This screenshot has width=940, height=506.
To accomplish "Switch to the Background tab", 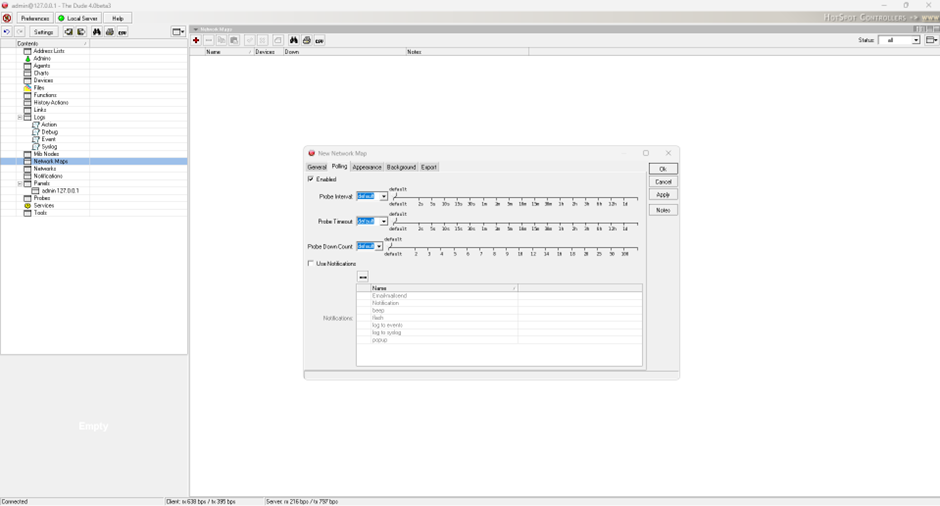I will pyautogui.click(x=401, y=167).
